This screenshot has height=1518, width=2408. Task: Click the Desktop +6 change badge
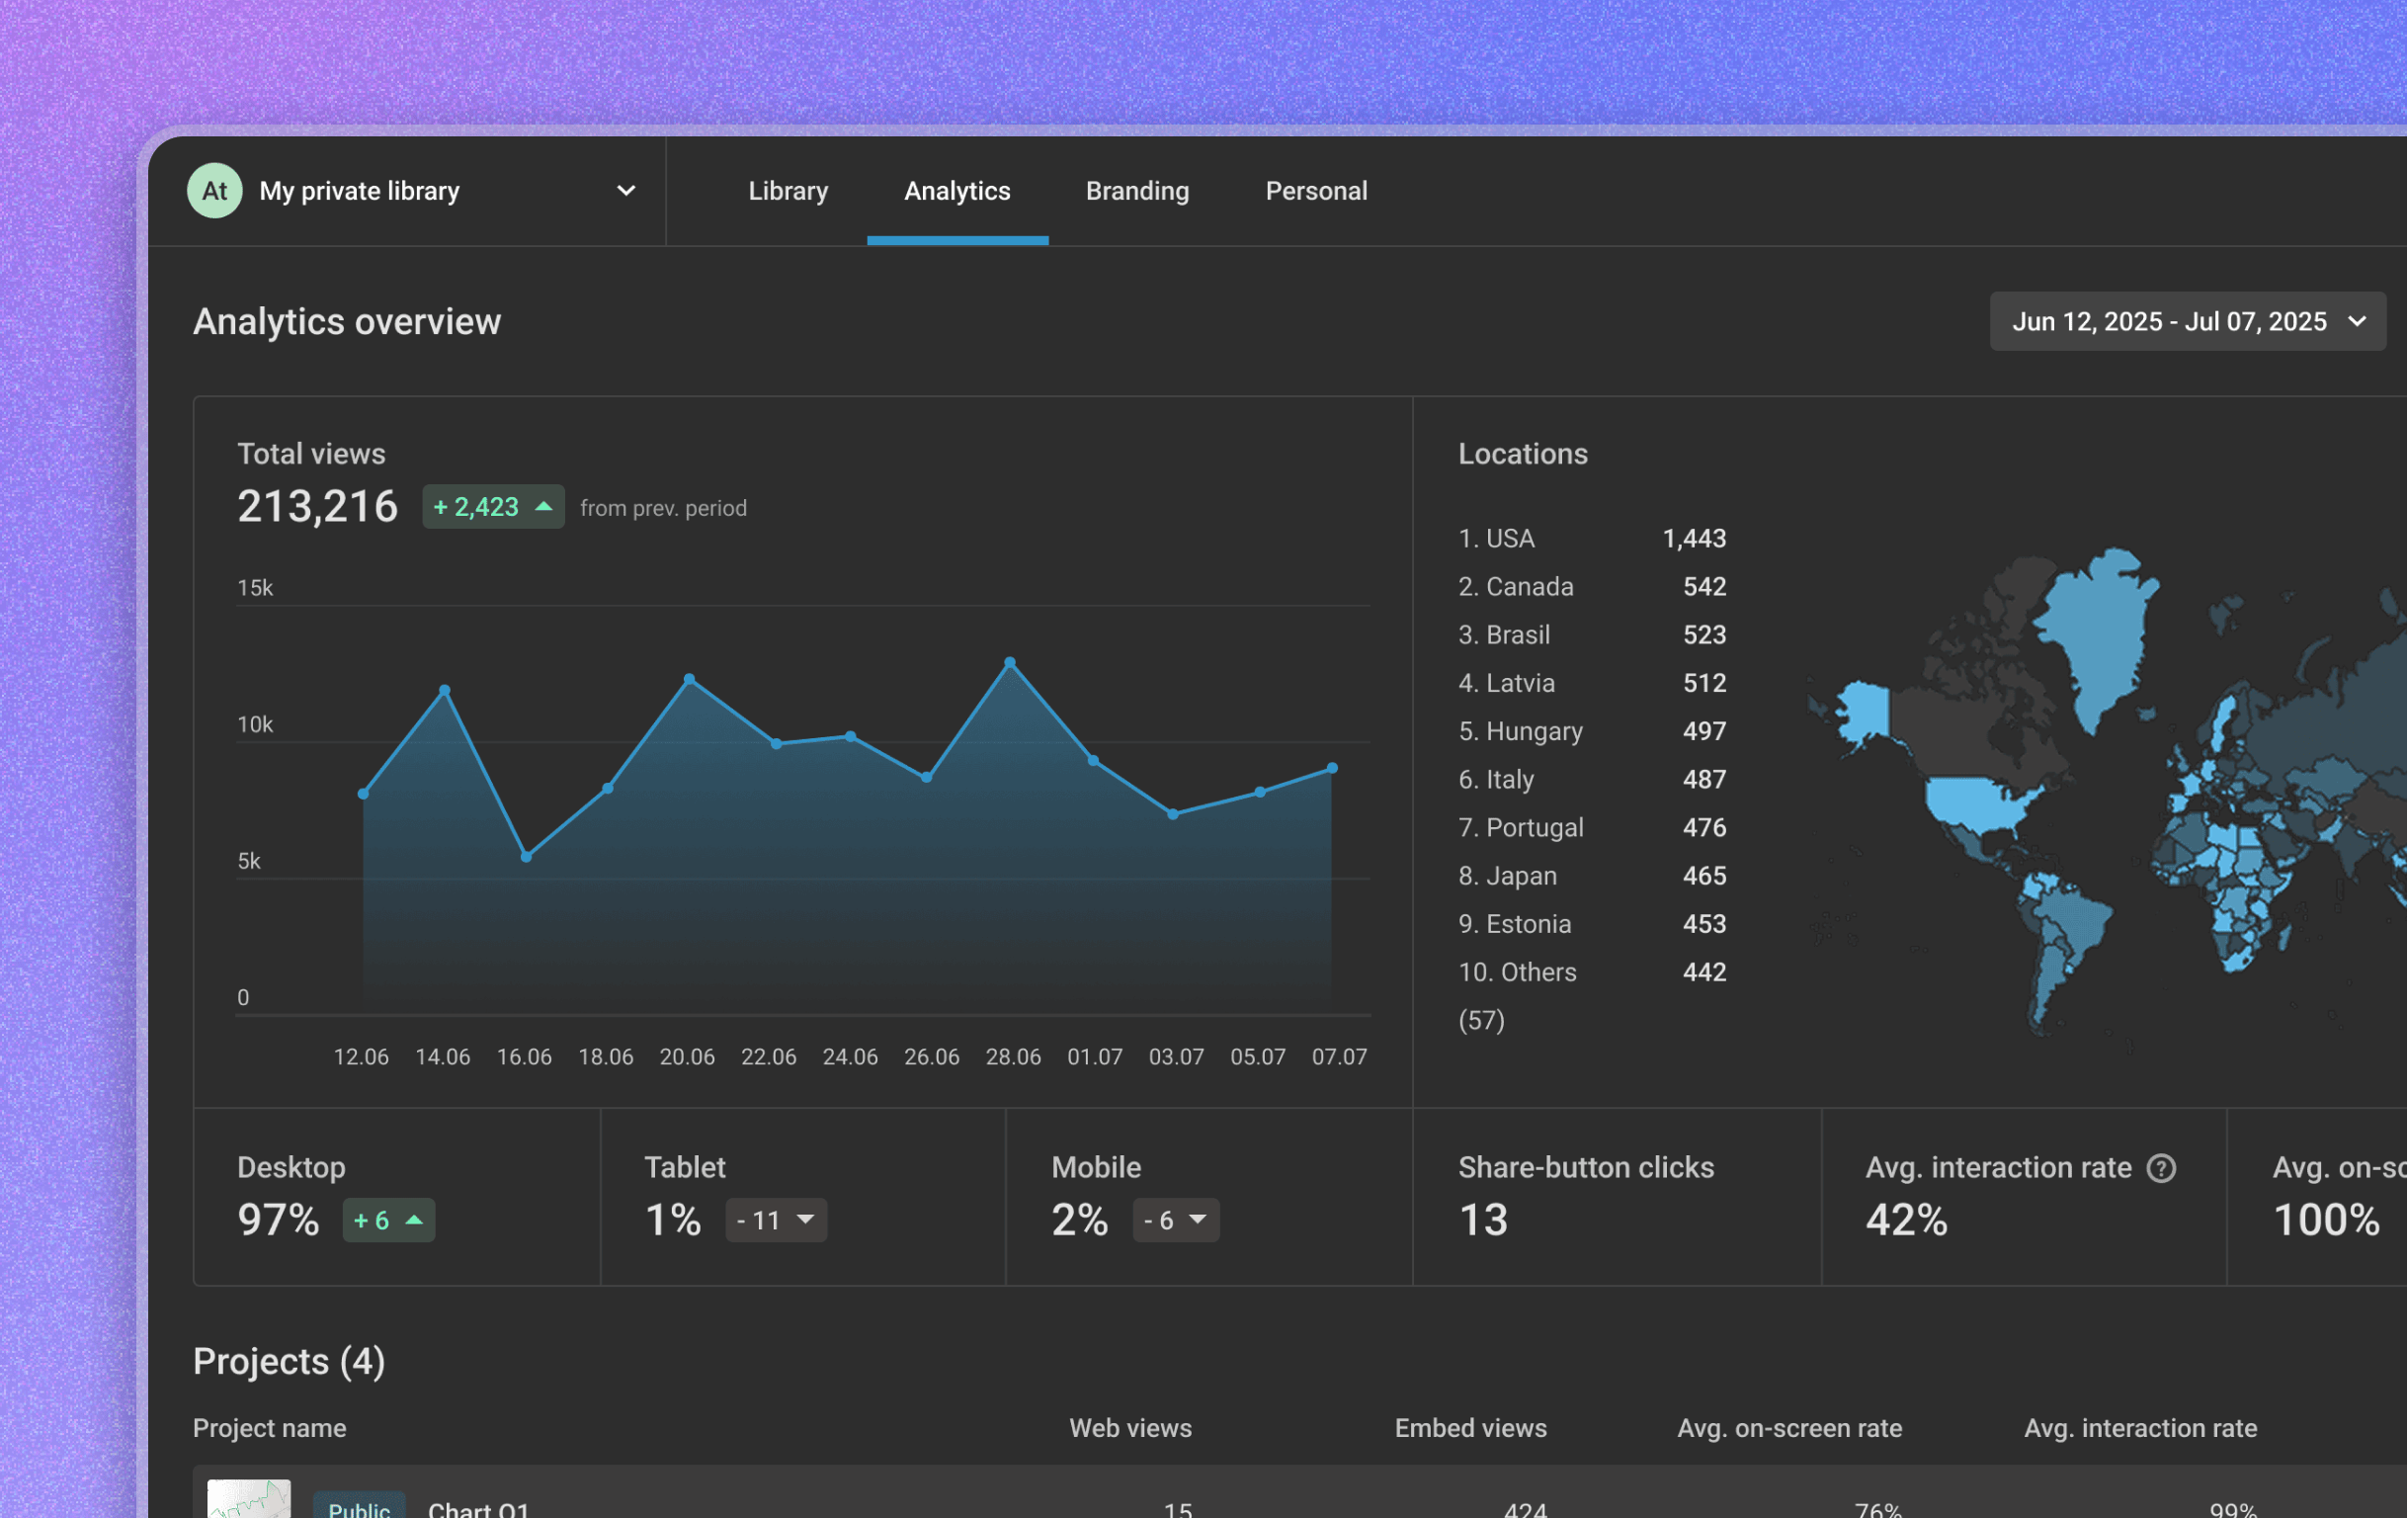click(388, 1220)
